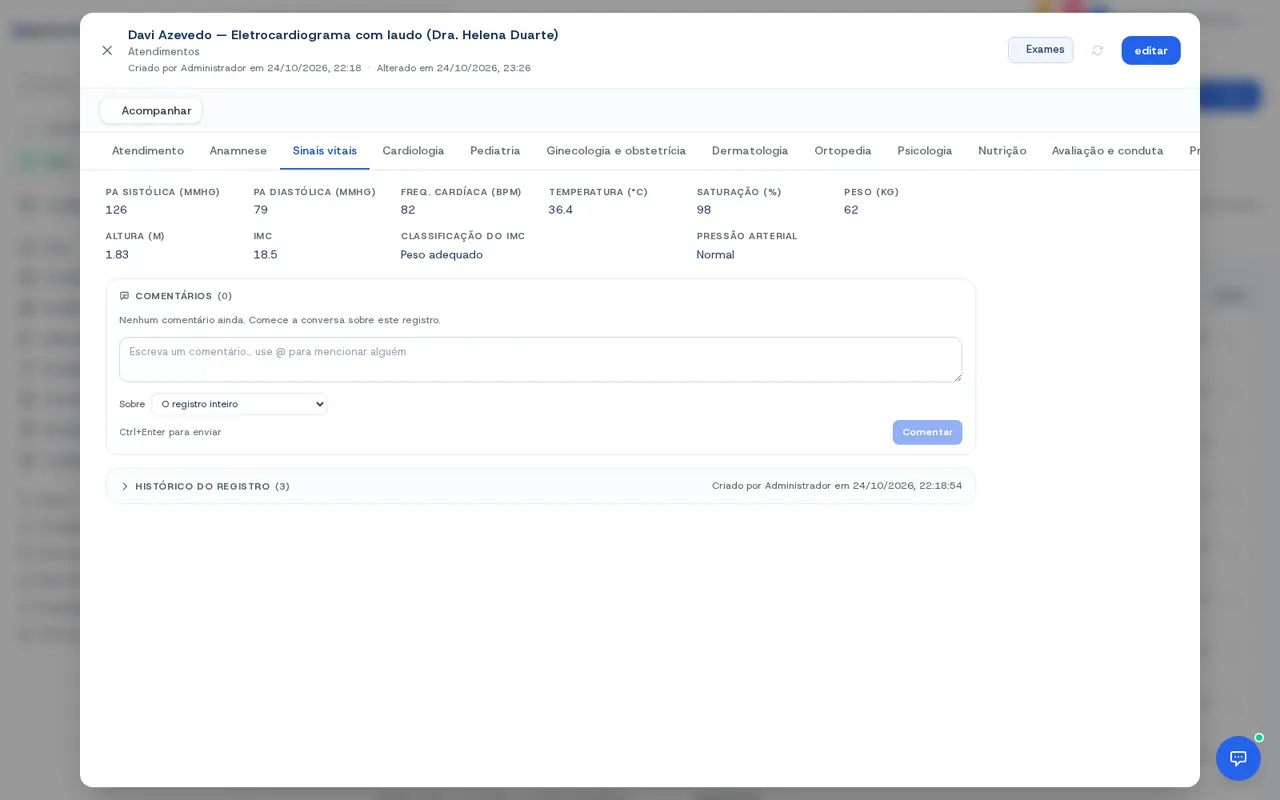Screen dimensions: 1280x800
Task: Select the Sinais vitais tab
Action: [x=325, y=151]
